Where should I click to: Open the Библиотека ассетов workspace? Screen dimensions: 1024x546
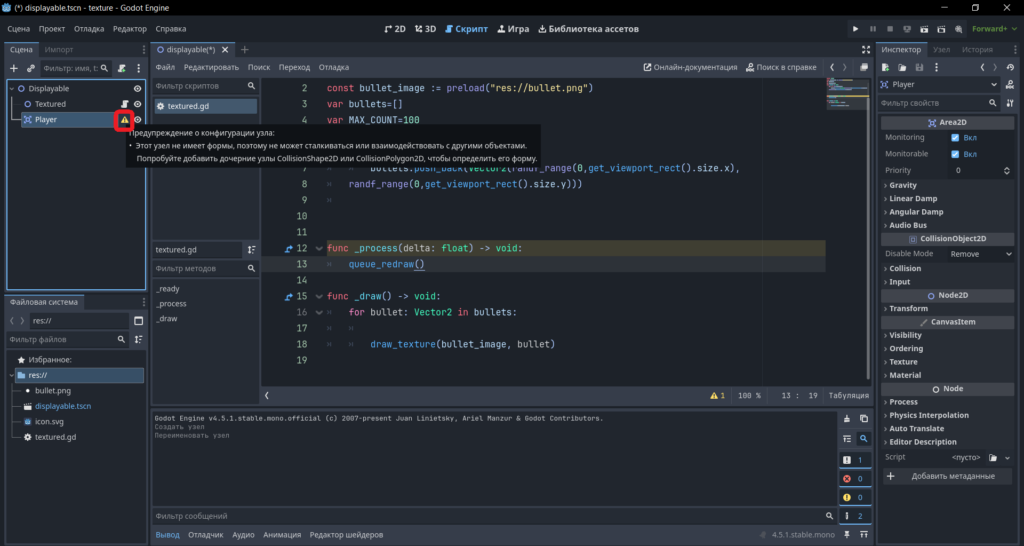point(588,29)
